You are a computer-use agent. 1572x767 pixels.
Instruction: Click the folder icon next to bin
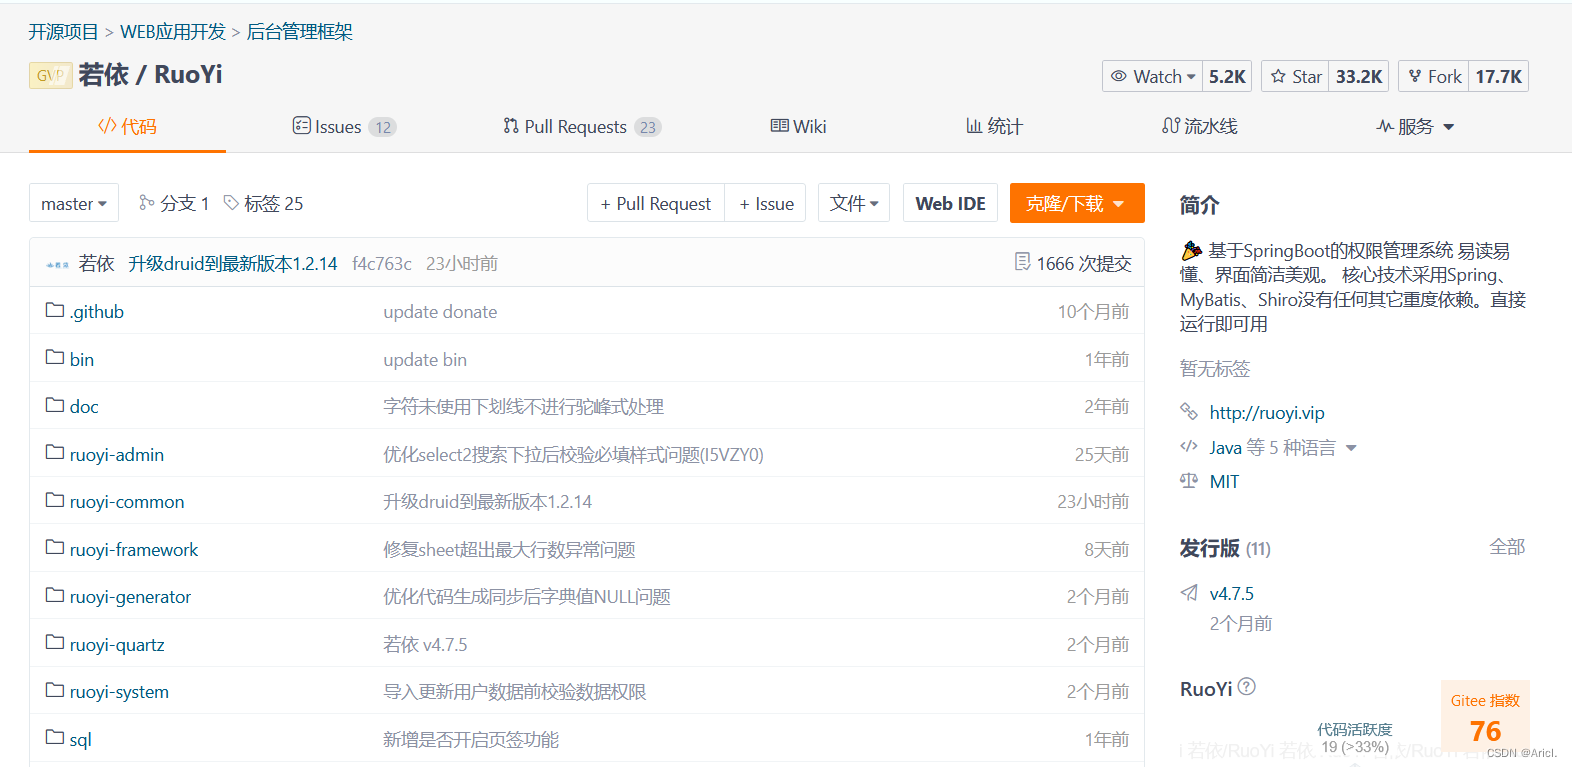pyautogui.click(x=55, y=357)
